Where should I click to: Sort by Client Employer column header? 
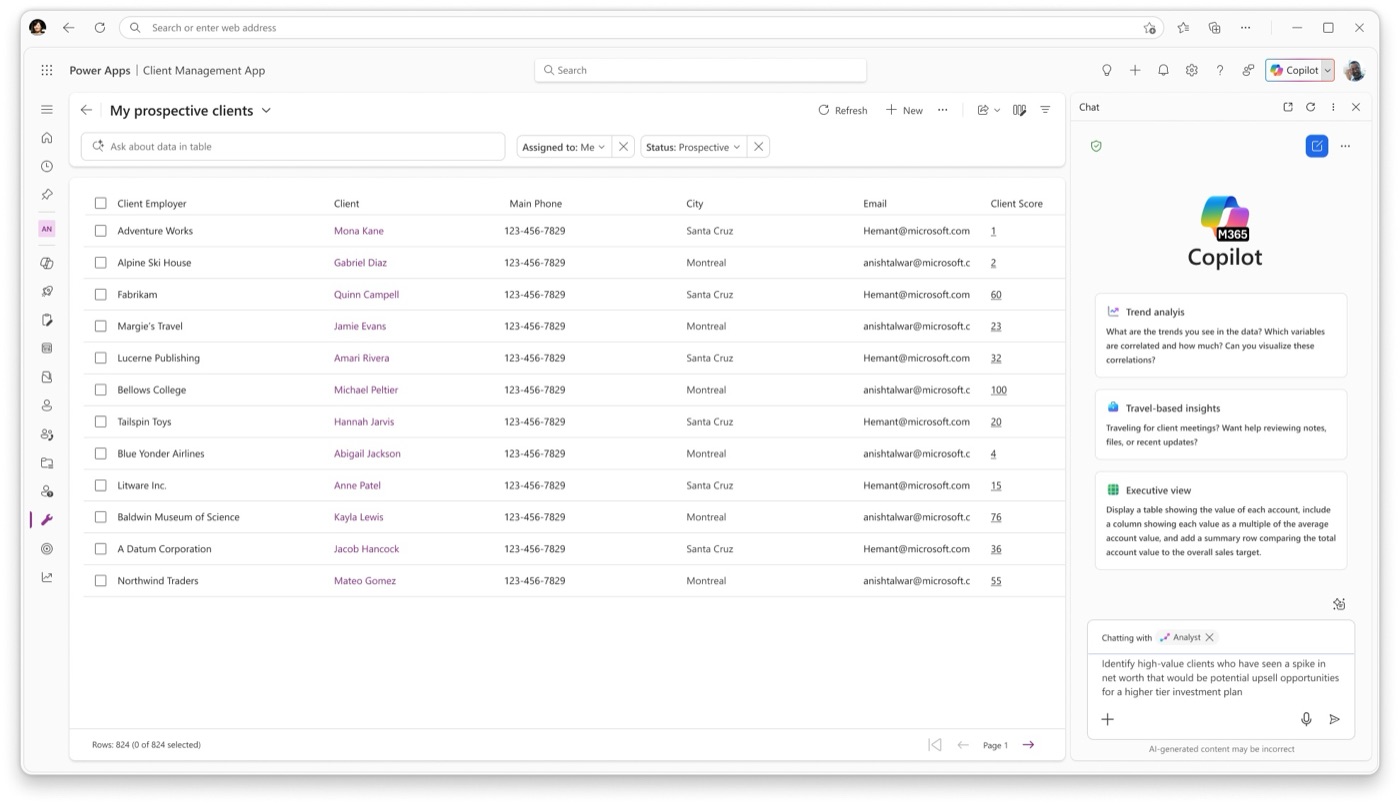pyautogui.click(x=152, y=204)
